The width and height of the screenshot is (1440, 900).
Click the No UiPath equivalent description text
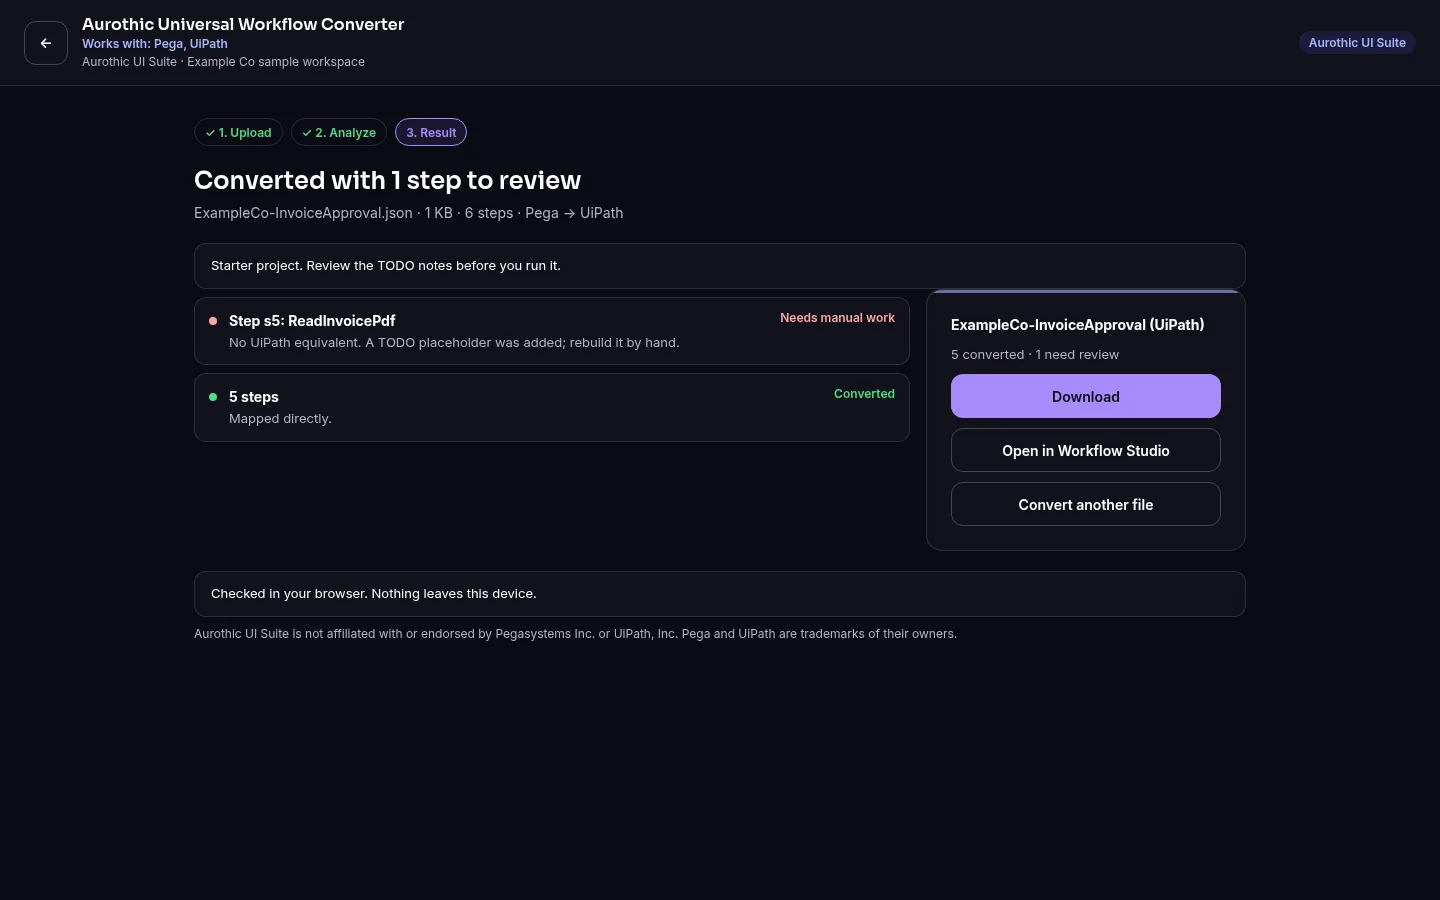454,343
